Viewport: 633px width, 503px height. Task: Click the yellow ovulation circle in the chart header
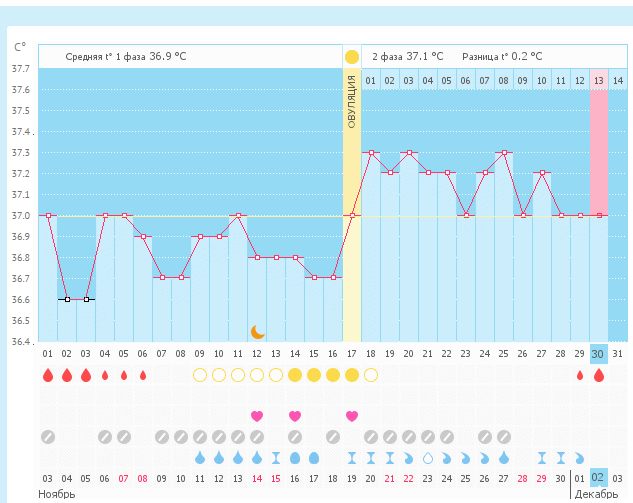[352, 57]
